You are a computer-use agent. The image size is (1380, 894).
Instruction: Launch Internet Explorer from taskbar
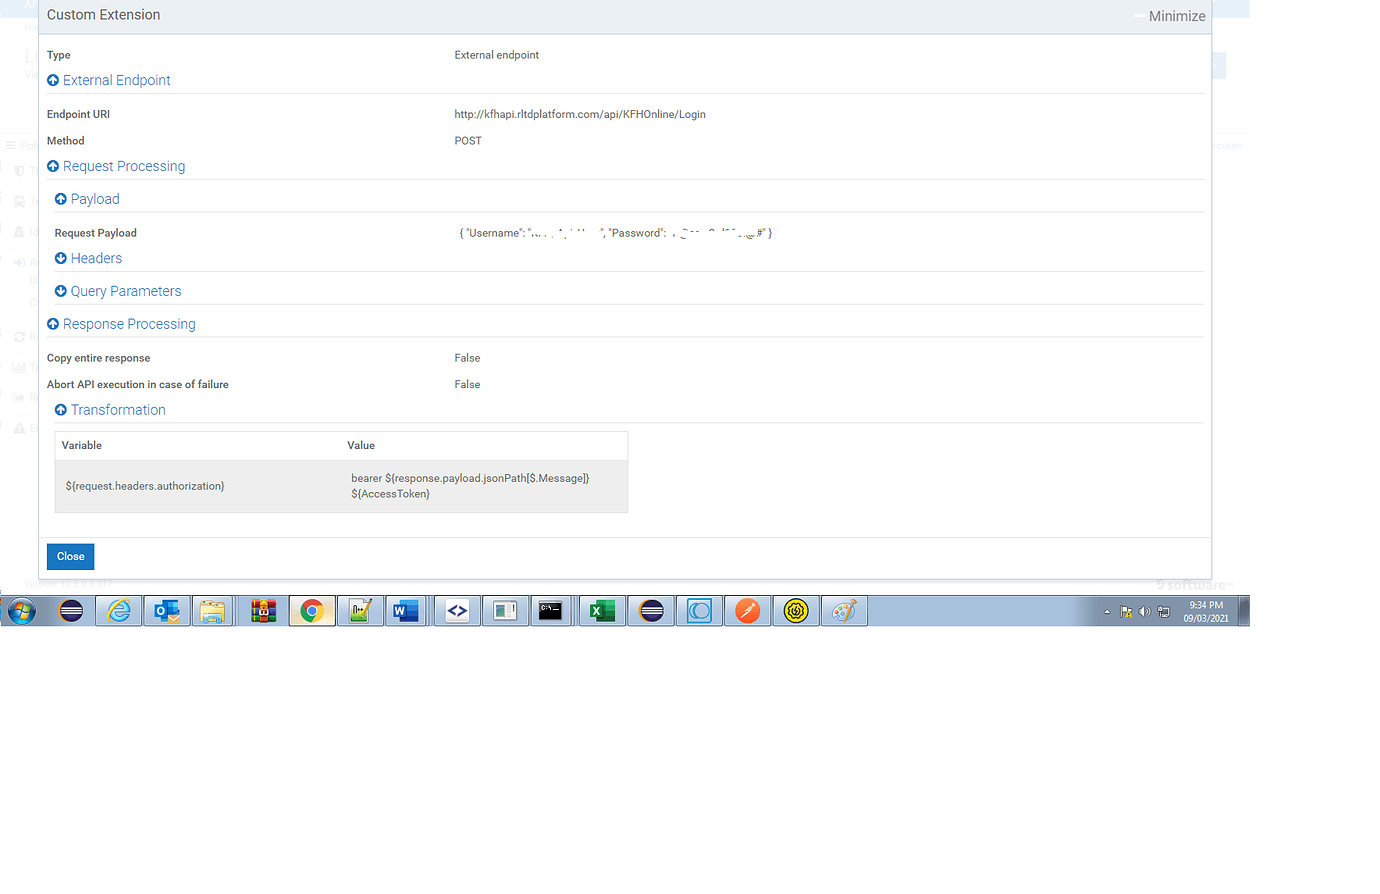click(119, 611)
